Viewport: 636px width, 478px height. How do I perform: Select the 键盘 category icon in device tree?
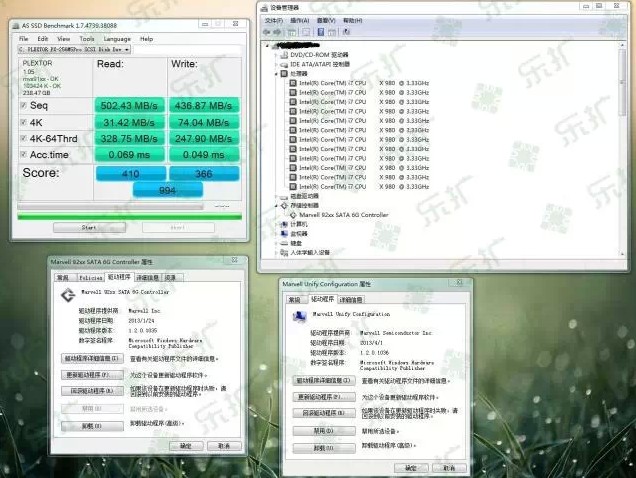pos(284,243)
